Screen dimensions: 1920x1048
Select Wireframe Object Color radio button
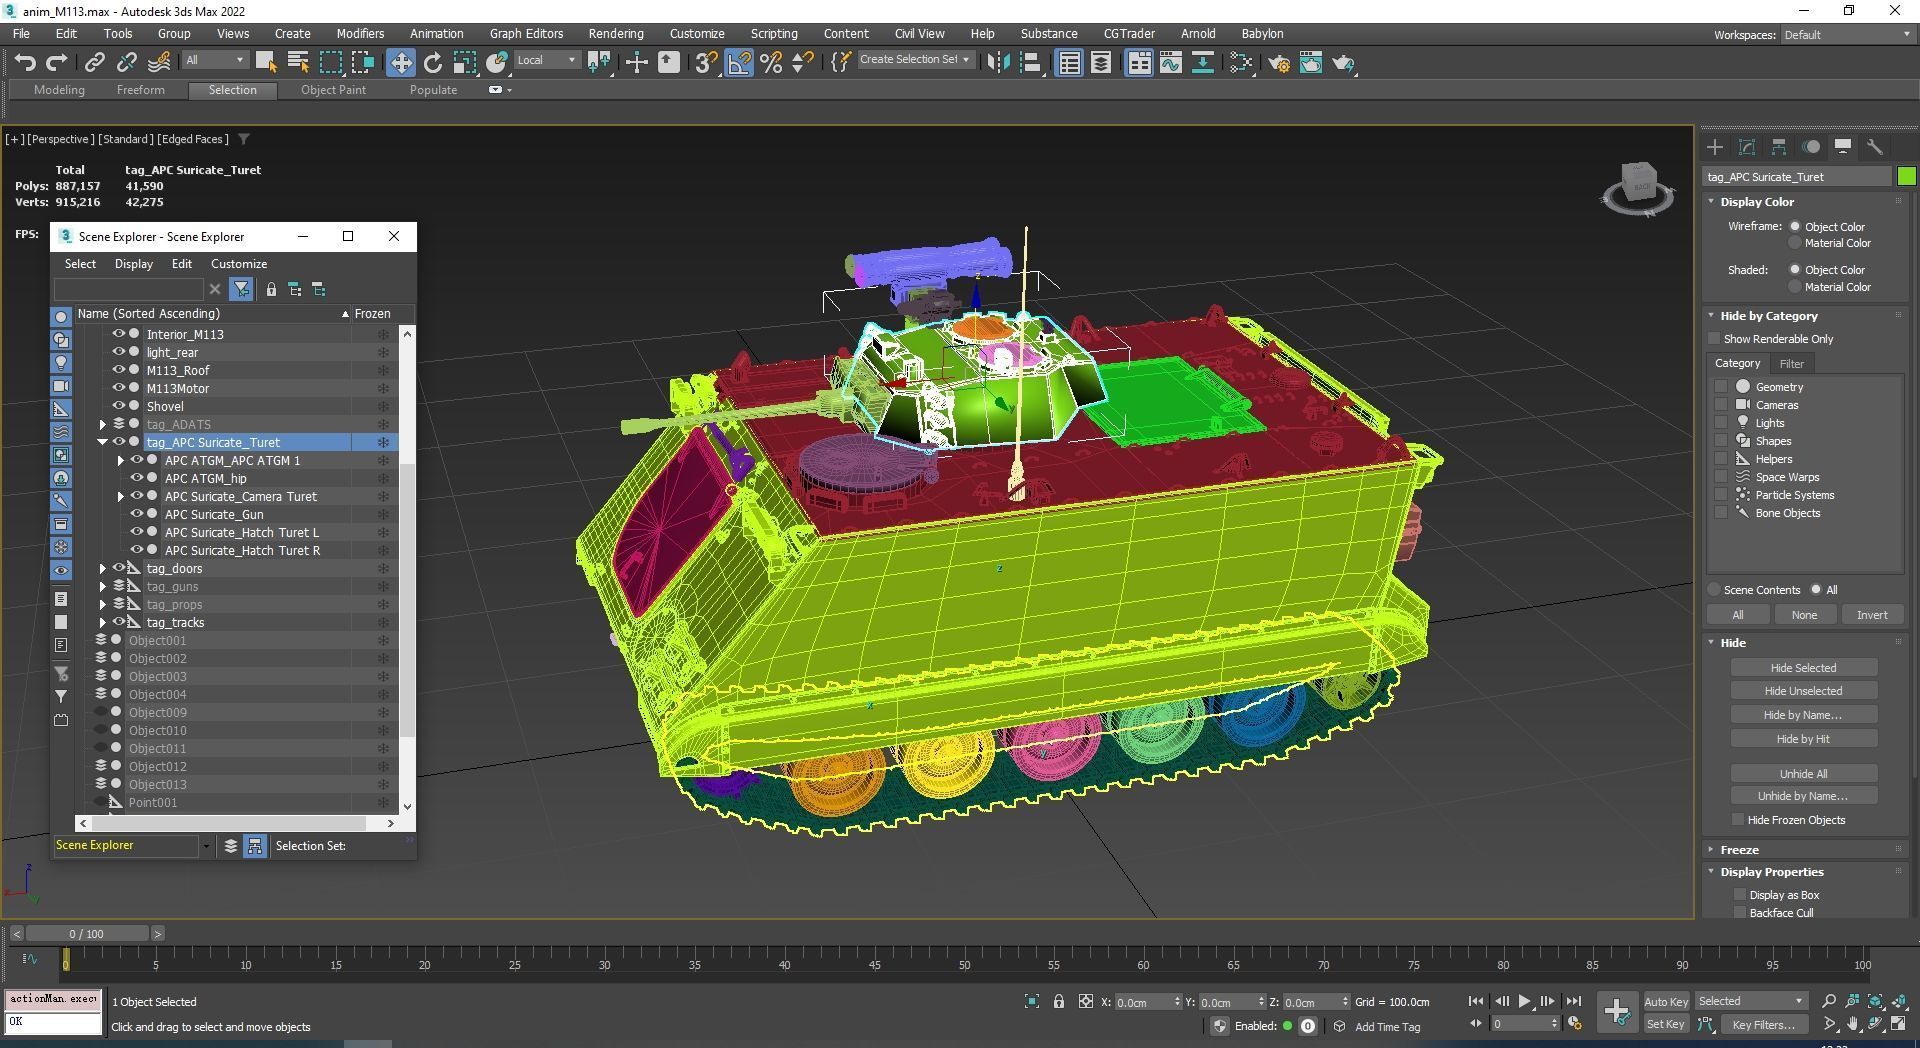[x=1795, y=227]
